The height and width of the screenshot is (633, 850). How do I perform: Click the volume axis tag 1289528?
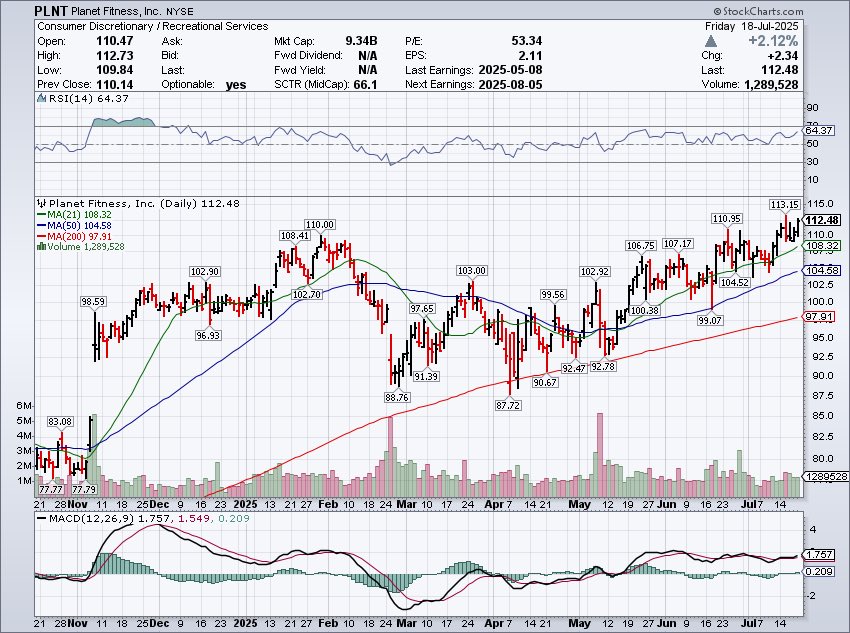point(825,476)
